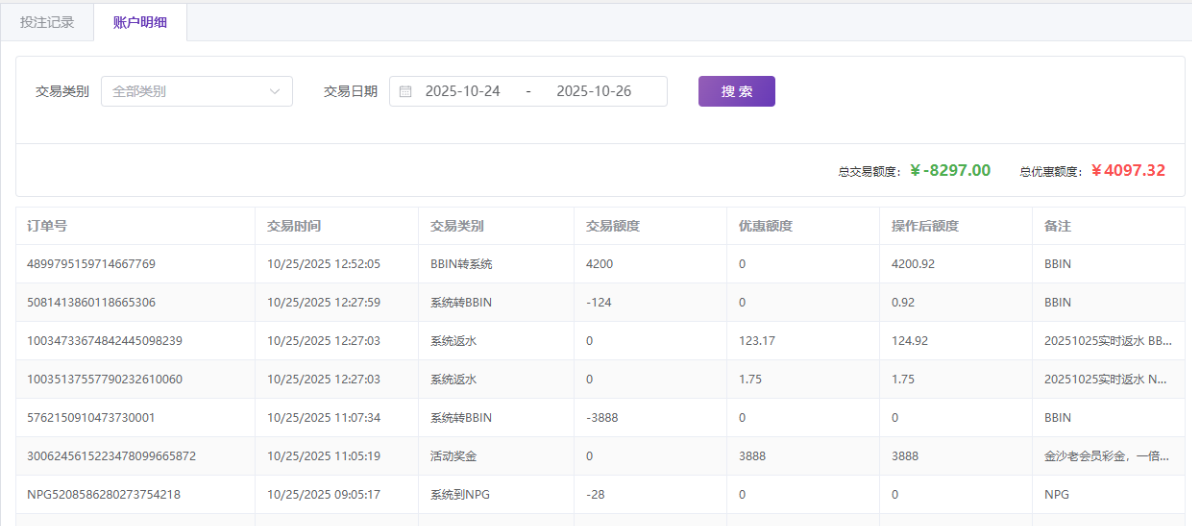Click the 操作后额度 column header
The width and height of the screenshot is (1192, 526).
(x=925, y=226)
